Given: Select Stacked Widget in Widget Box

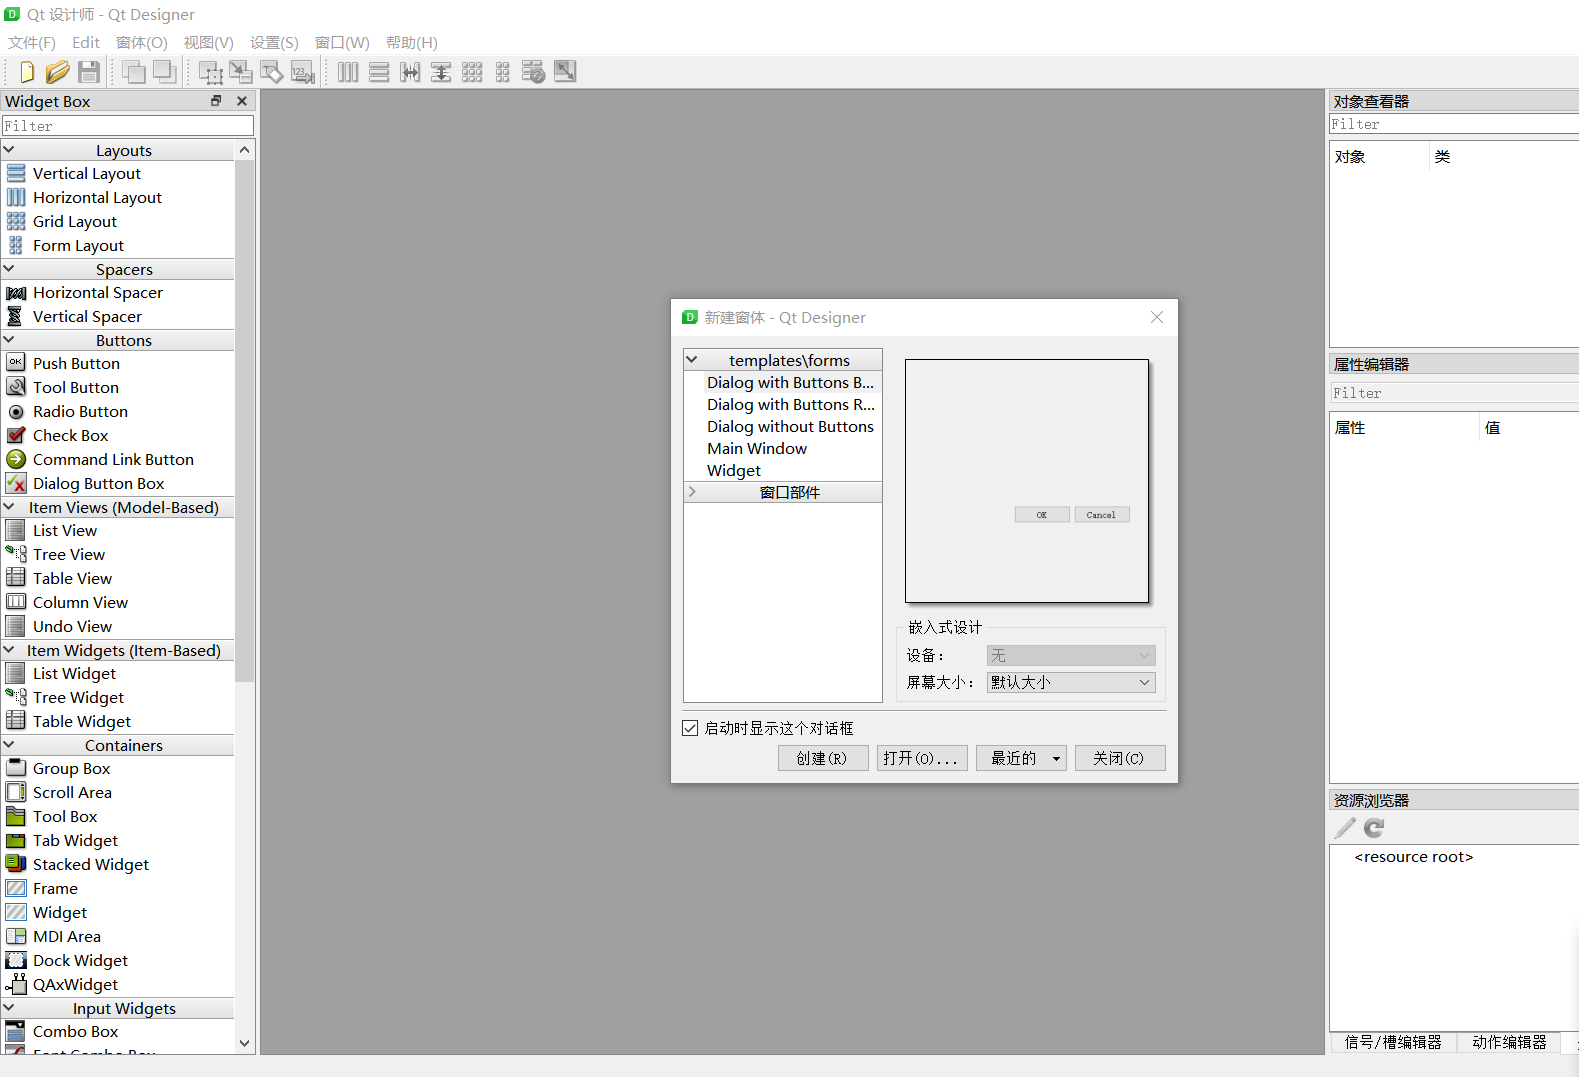Looking at the screenshot, I should 91,864.
